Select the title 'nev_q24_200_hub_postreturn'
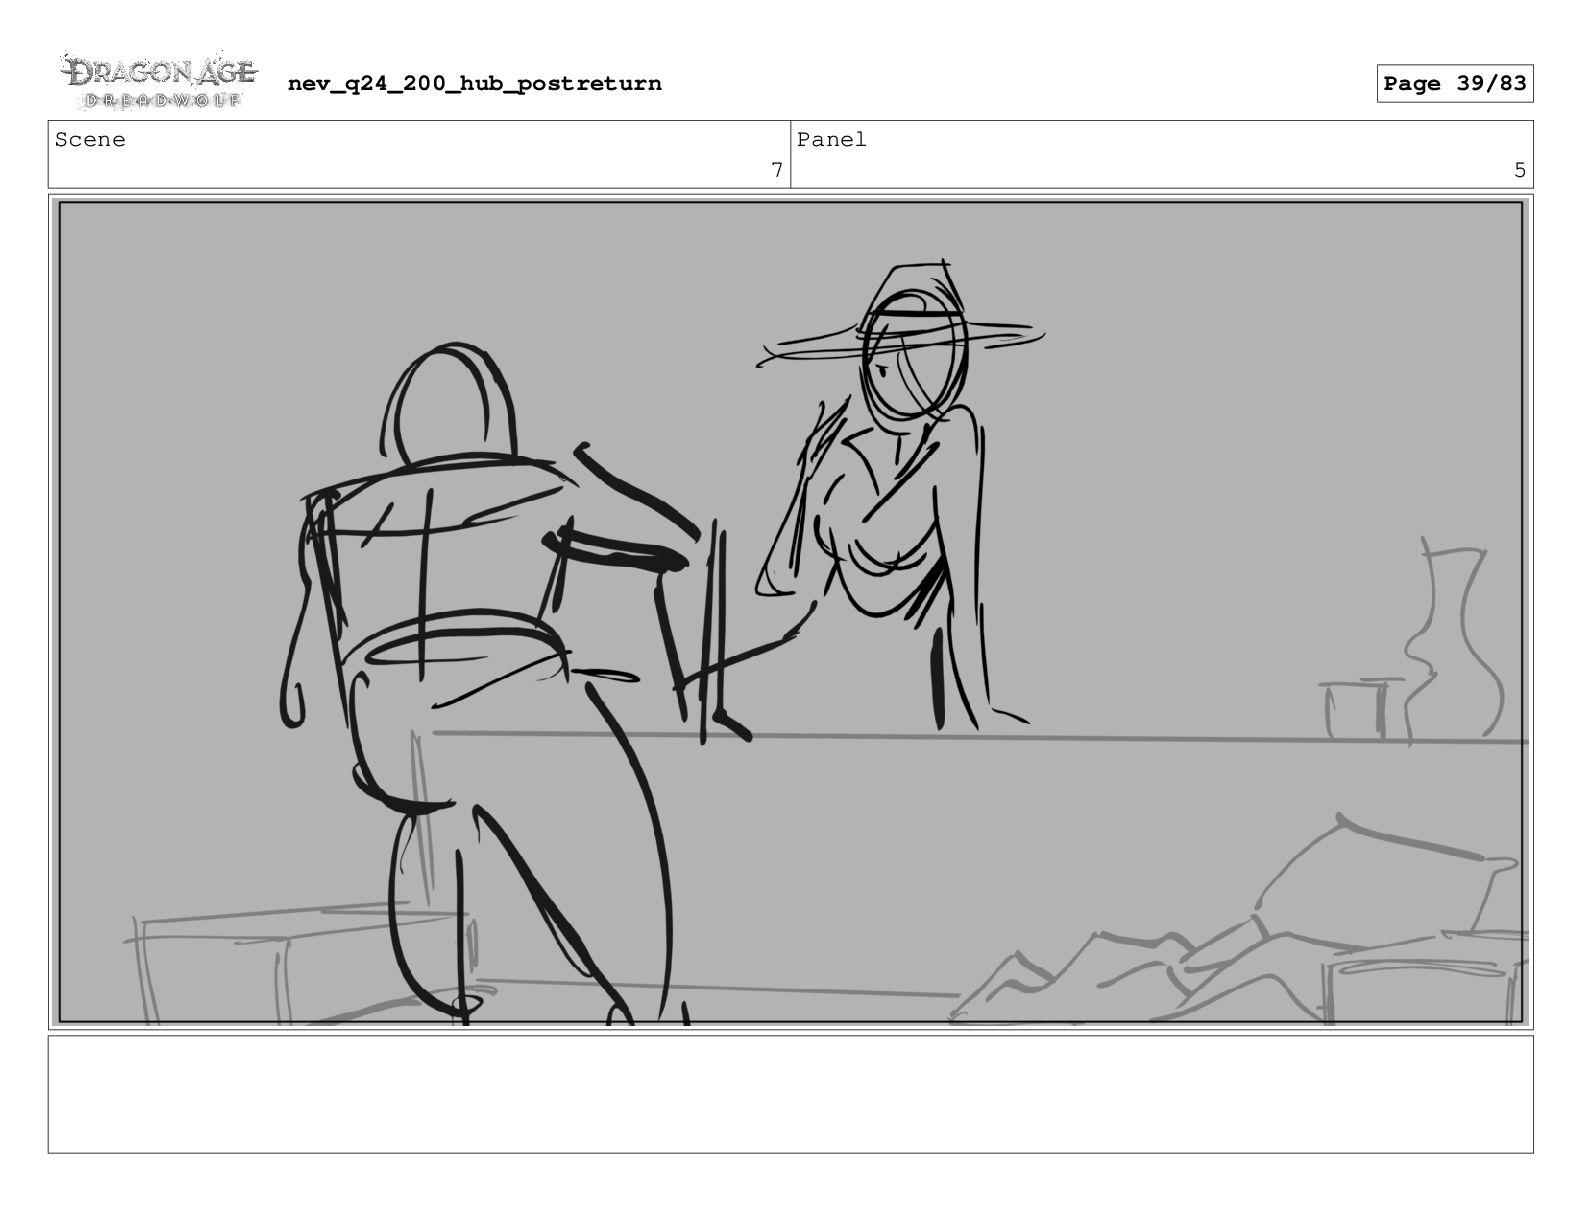 (474, 83)
